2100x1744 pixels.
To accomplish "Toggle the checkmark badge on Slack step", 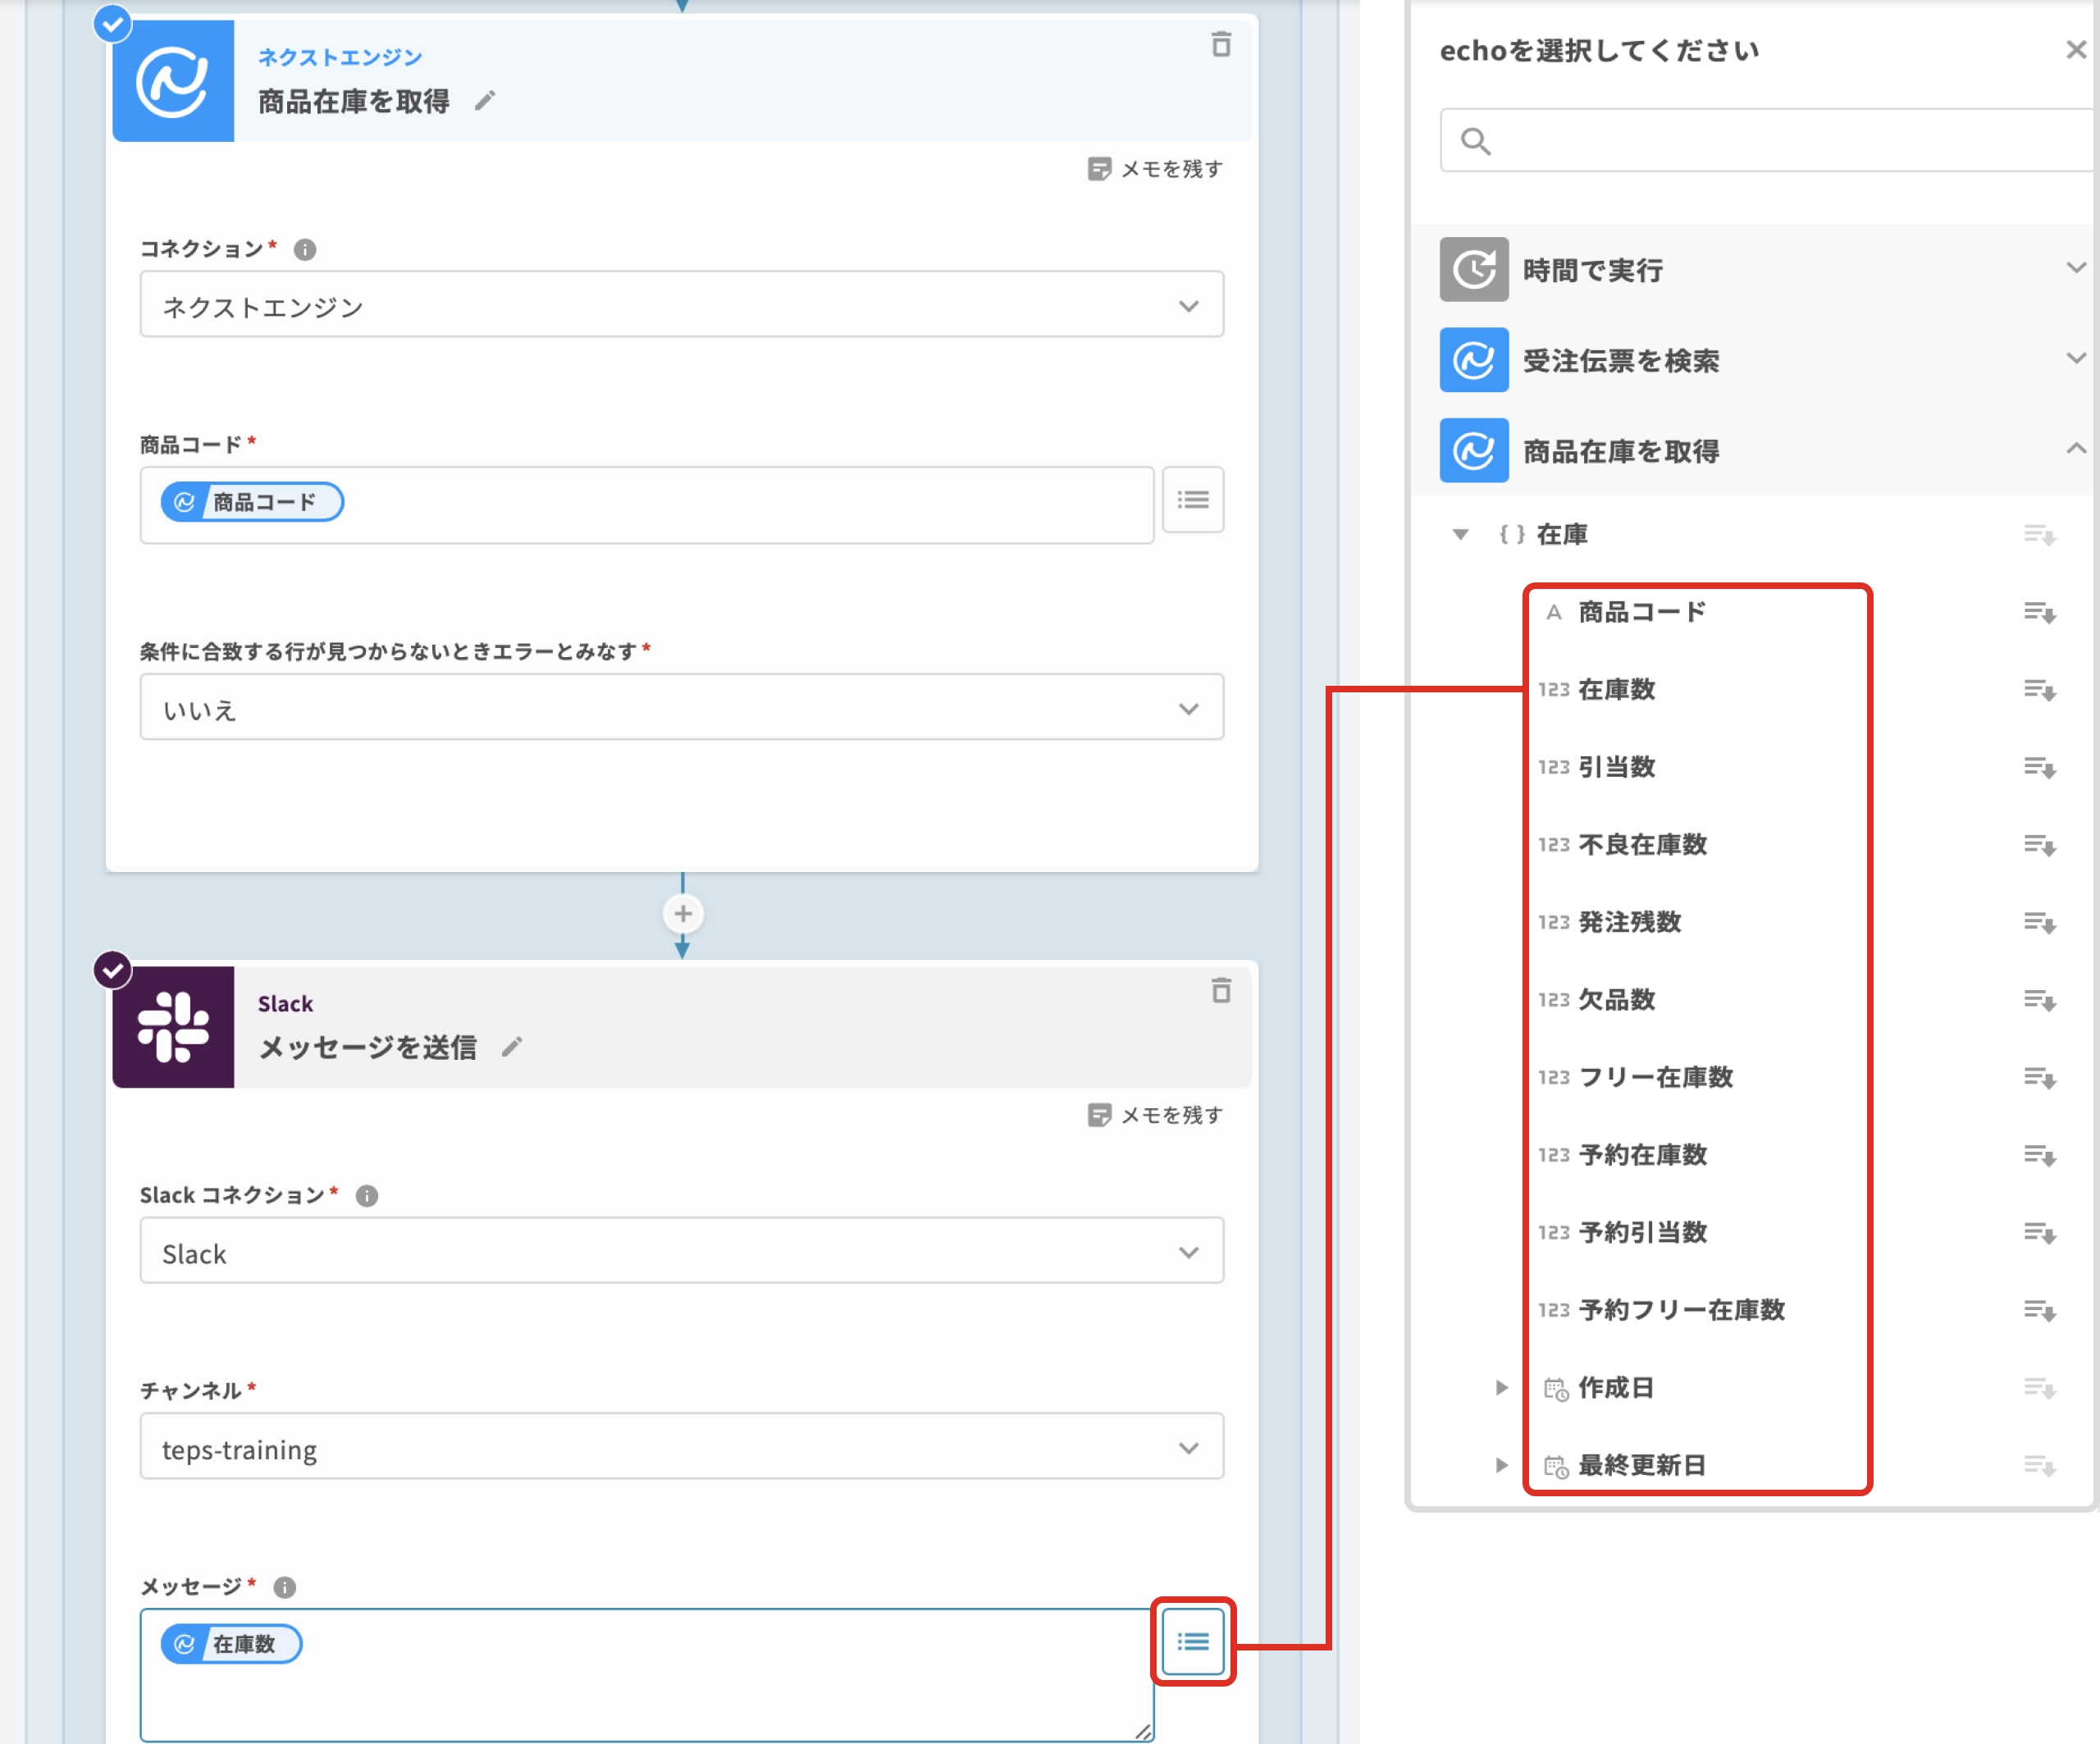I will pyautogui.click(x=113, y=969).
